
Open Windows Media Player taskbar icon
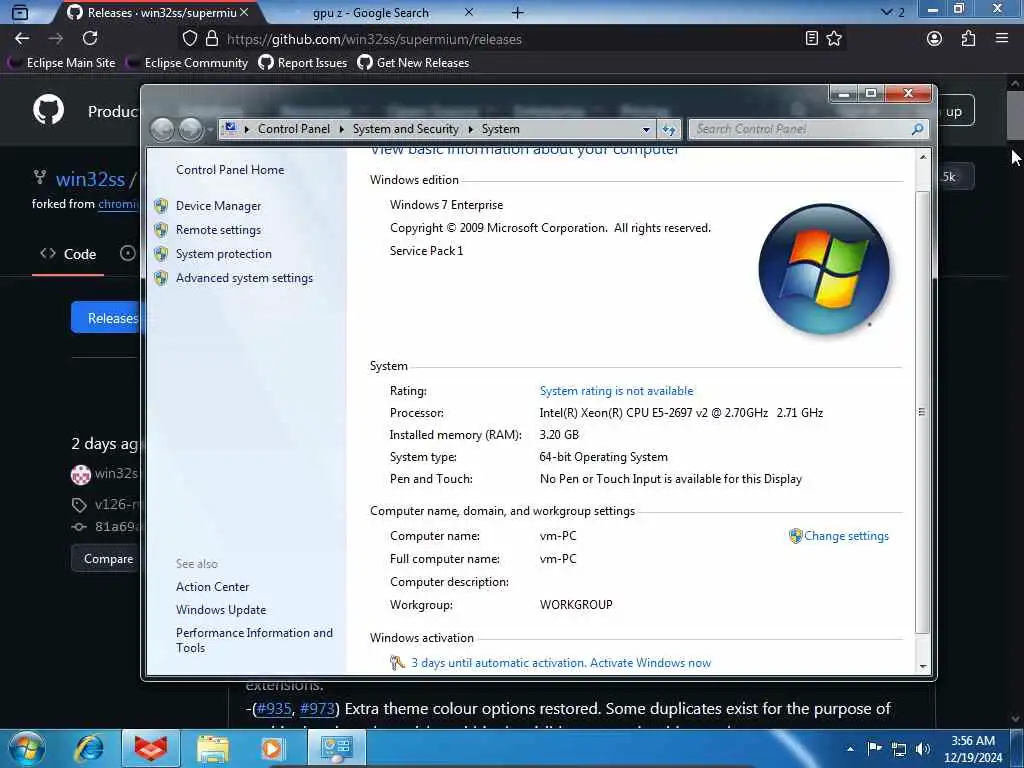point(272,749)
